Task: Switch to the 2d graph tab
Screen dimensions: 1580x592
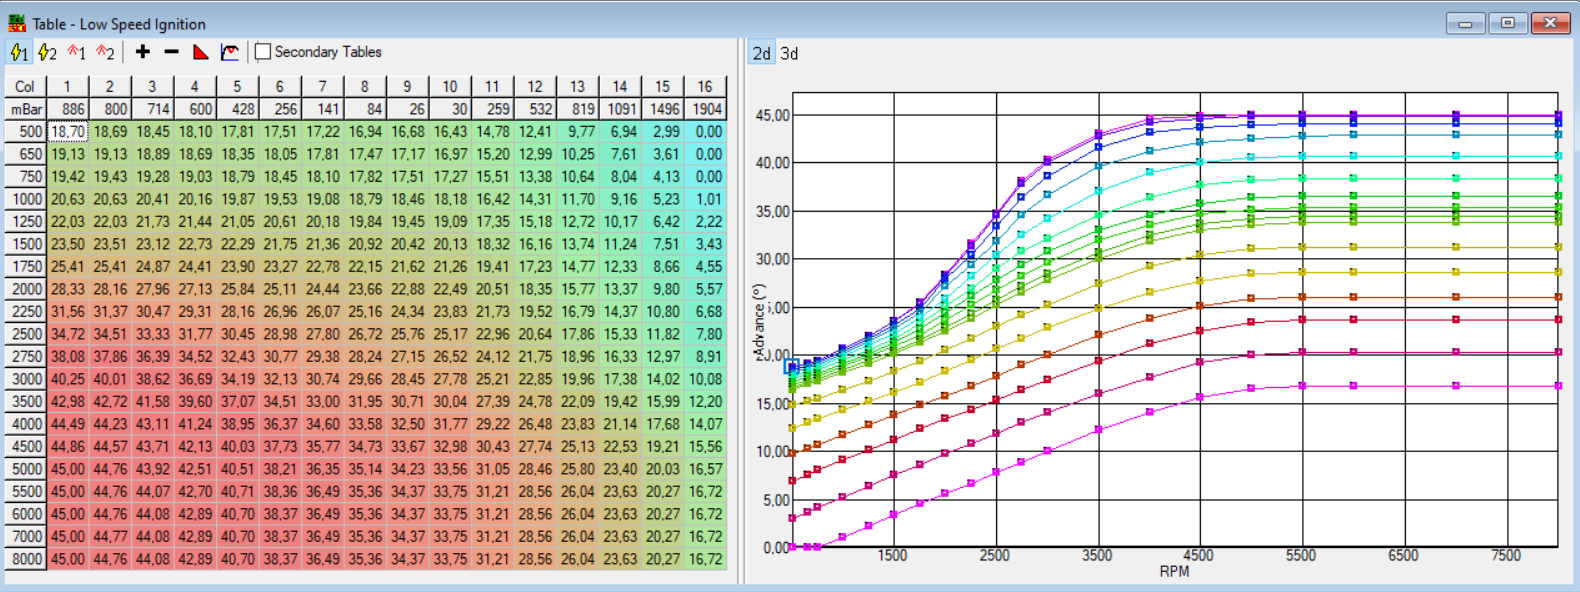Action: click(762, 53)
